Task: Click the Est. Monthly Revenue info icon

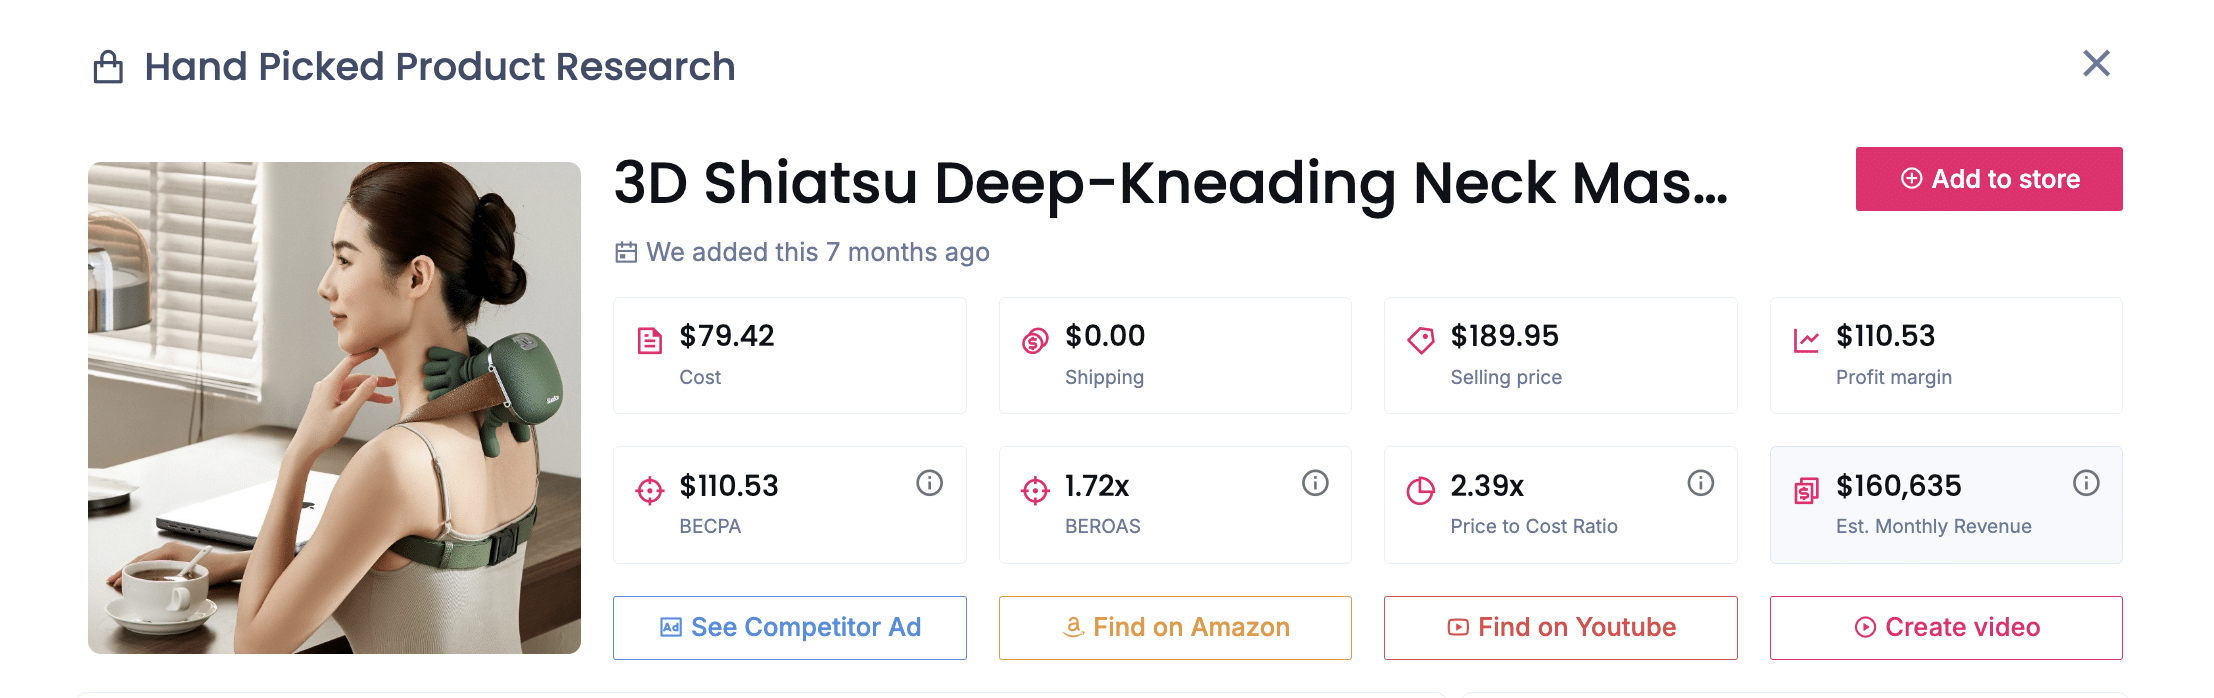Action: pos(2085,484)
